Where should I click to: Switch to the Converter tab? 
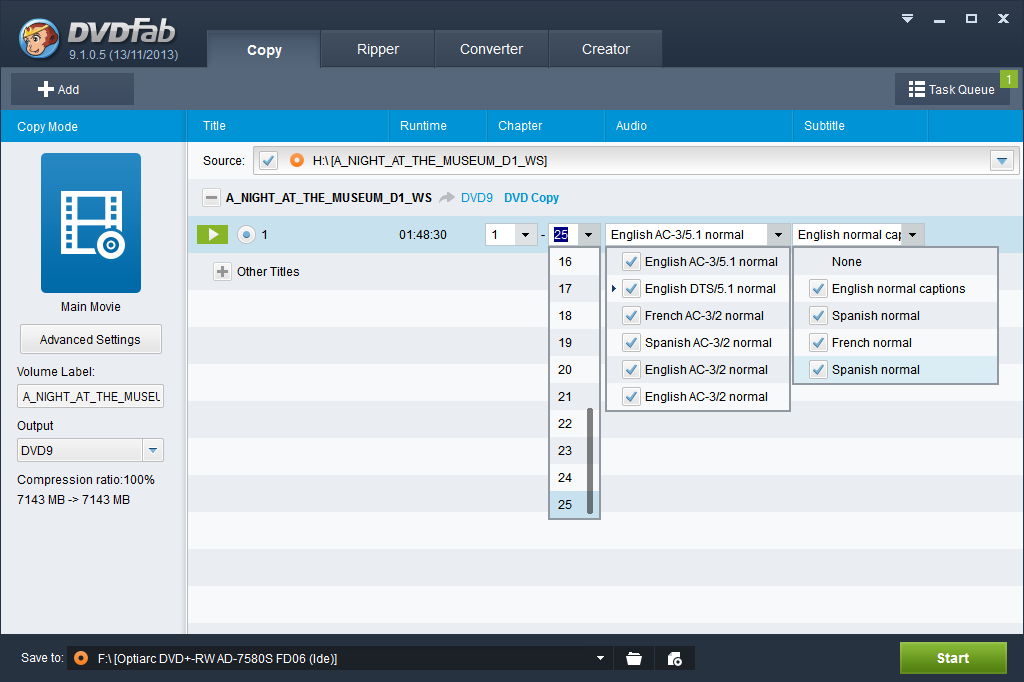(491, 49)
